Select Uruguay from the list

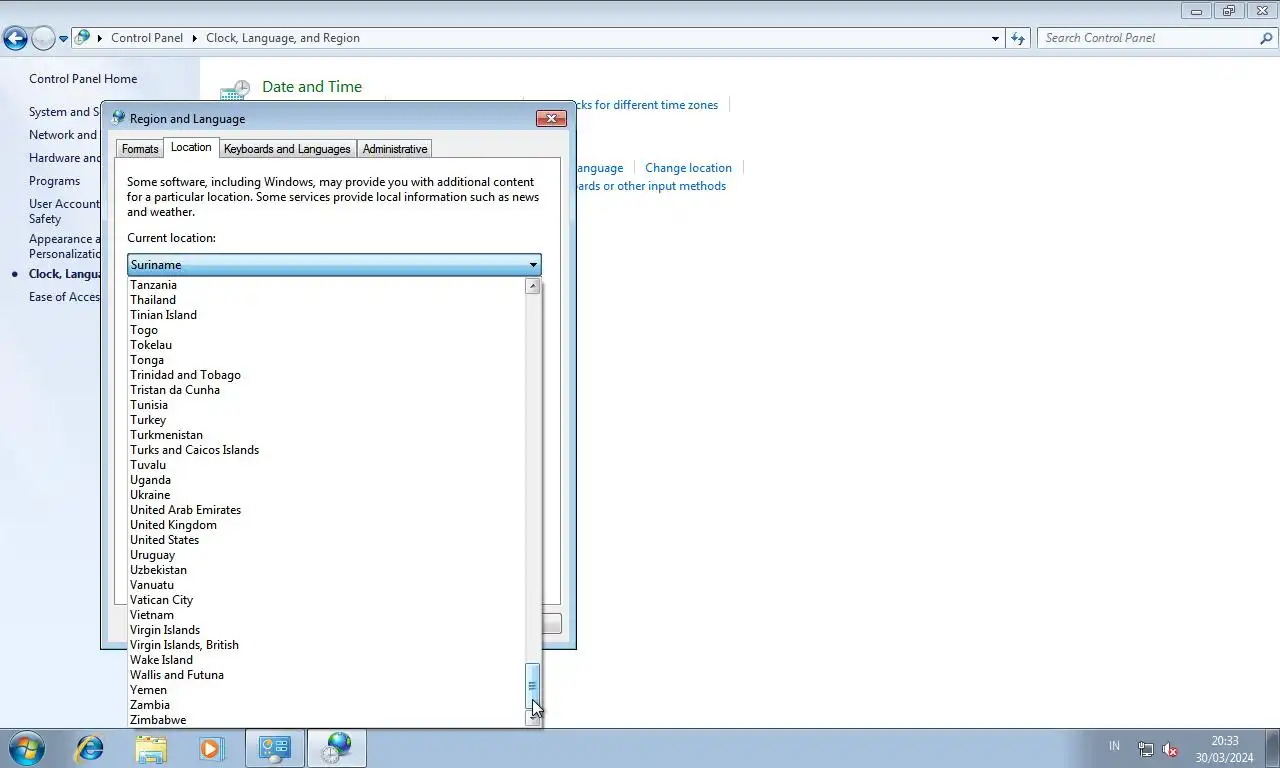click(327, 555)
